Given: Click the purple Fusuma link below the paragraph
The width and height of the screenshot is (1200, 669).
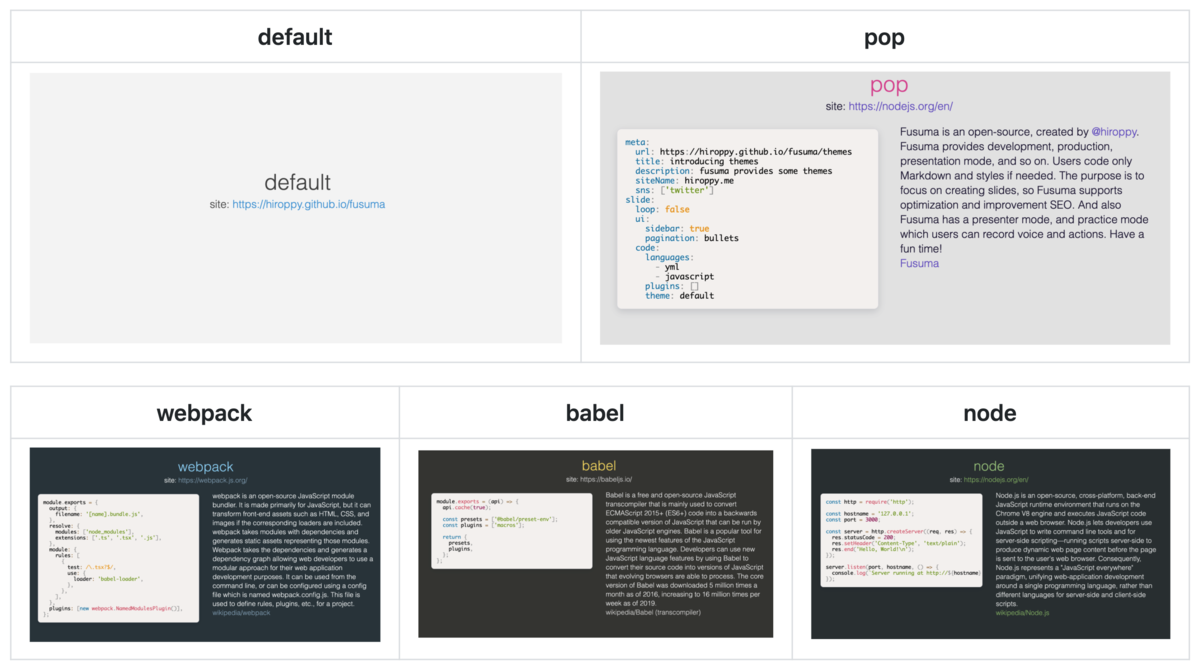Looking at the screenshot, I should pos(919,264).
